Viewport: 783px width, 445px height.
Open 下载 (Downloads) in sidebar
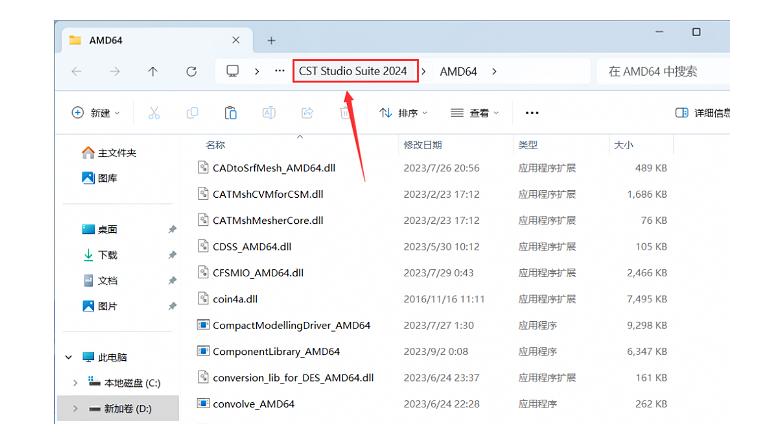click(x=99, y=255)
